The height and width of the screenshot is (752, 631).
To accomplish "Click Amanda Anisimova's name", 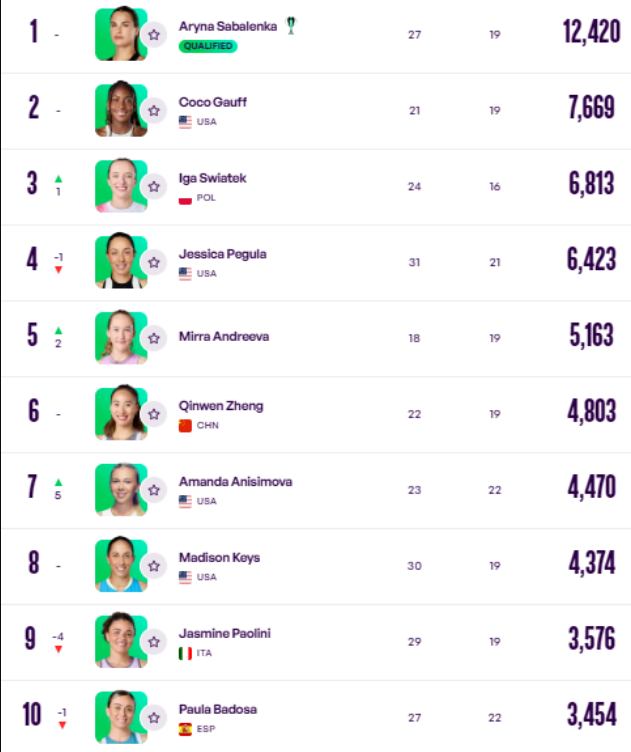I will (235, 482).
